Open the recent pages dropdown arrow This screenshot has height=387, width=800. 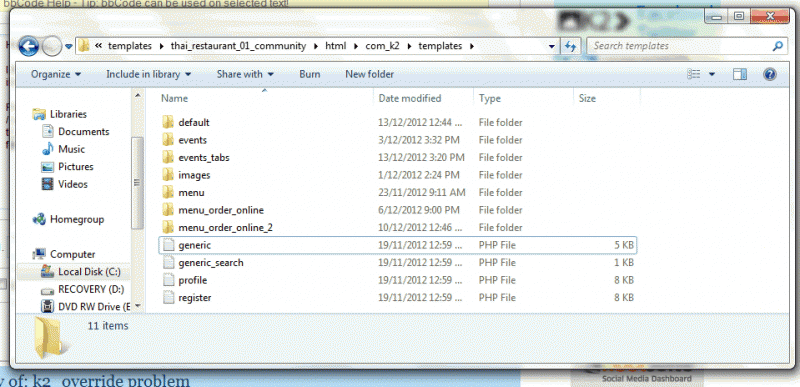point(68,47)
